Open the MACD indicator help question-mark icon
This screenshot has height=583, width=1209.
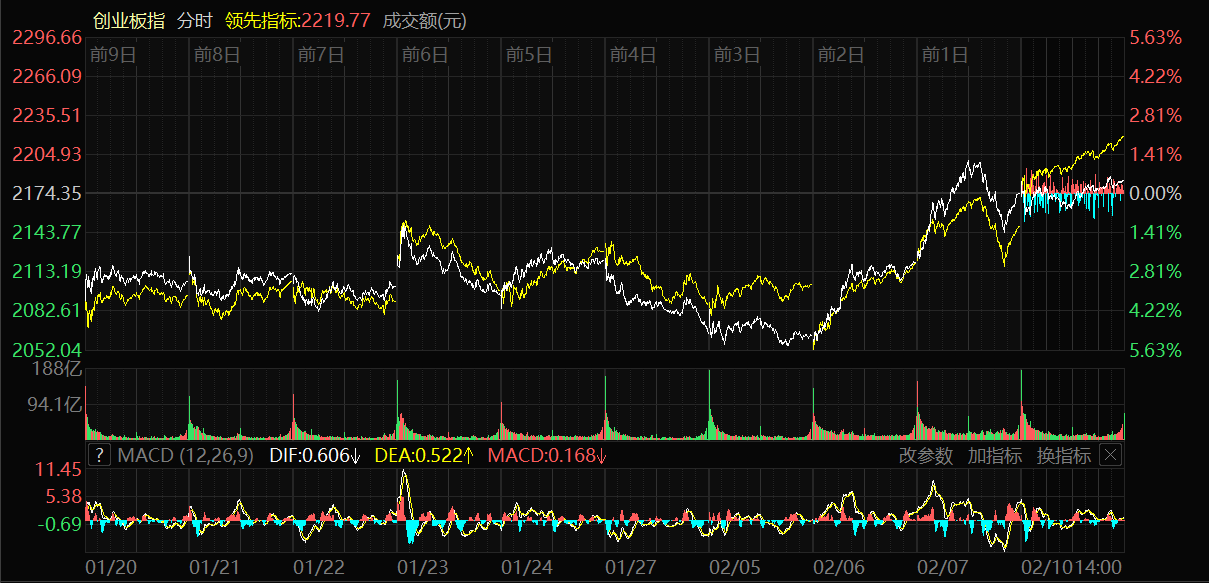tap(99, 456)
